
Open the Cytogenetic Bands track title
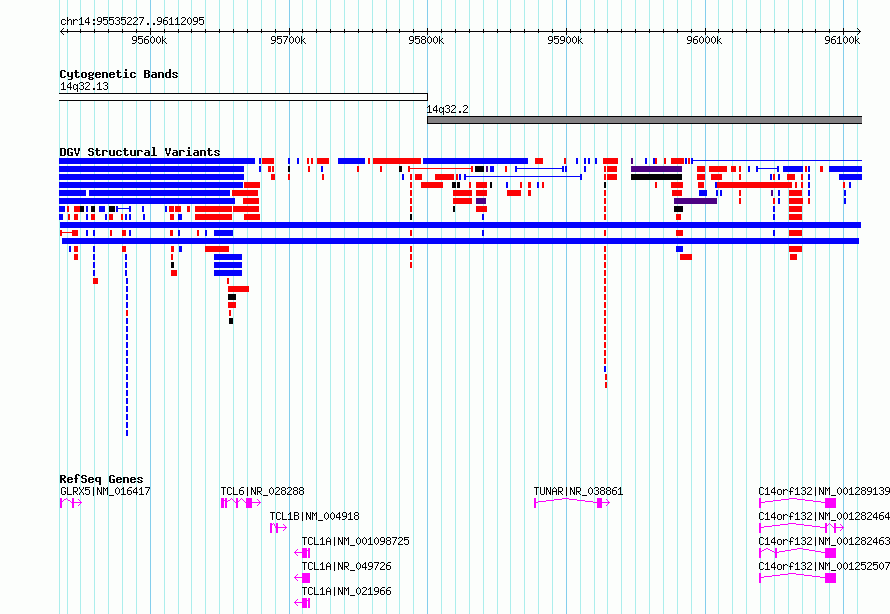tap(119, 74)
